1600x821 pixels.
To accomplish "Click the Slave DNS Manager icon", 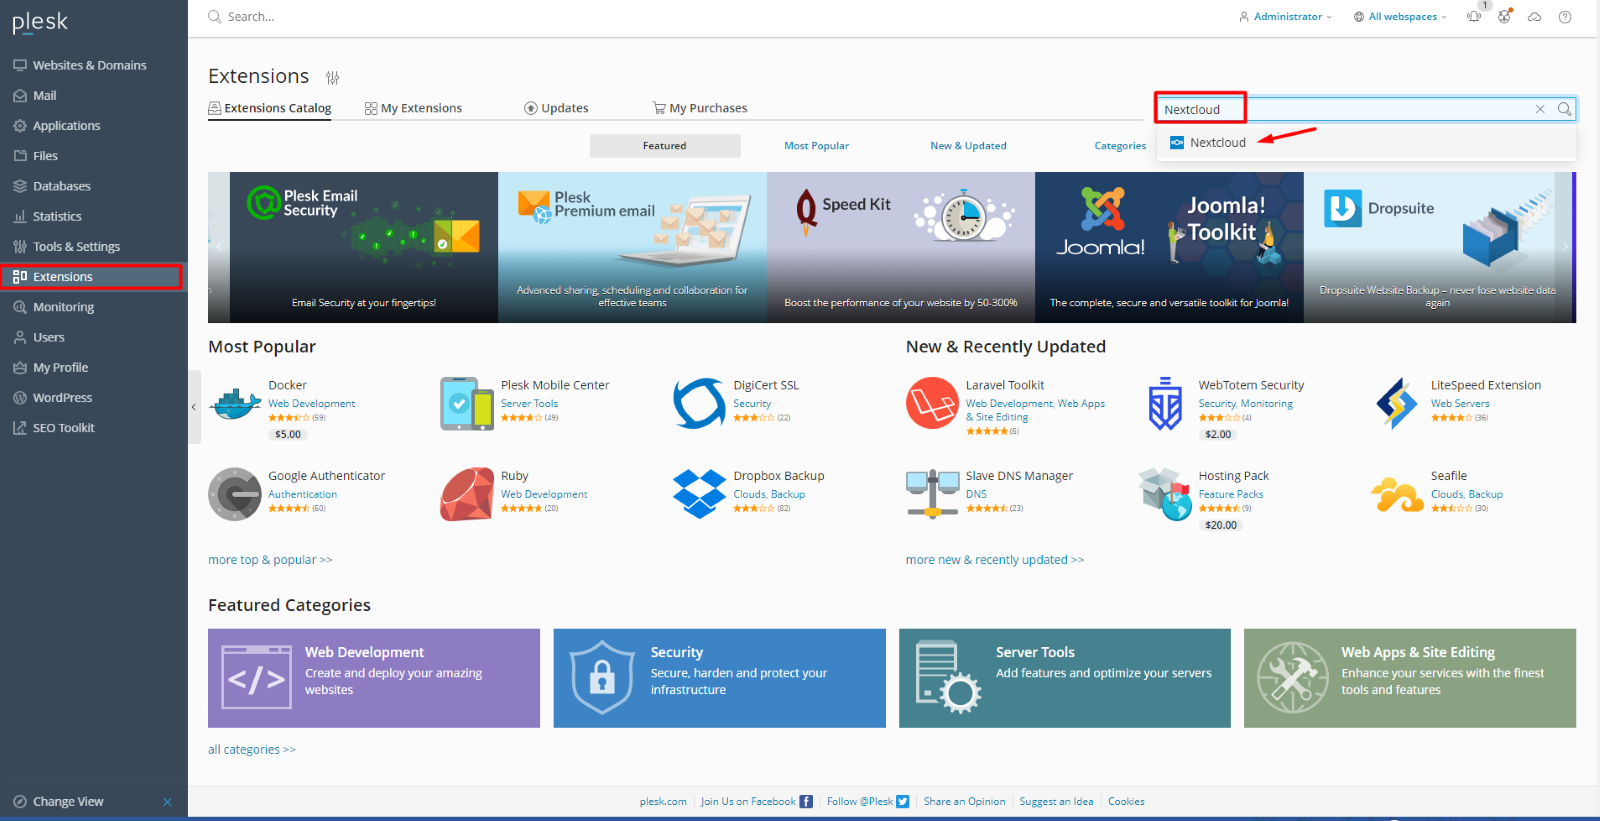I will (x=932, y=494).
